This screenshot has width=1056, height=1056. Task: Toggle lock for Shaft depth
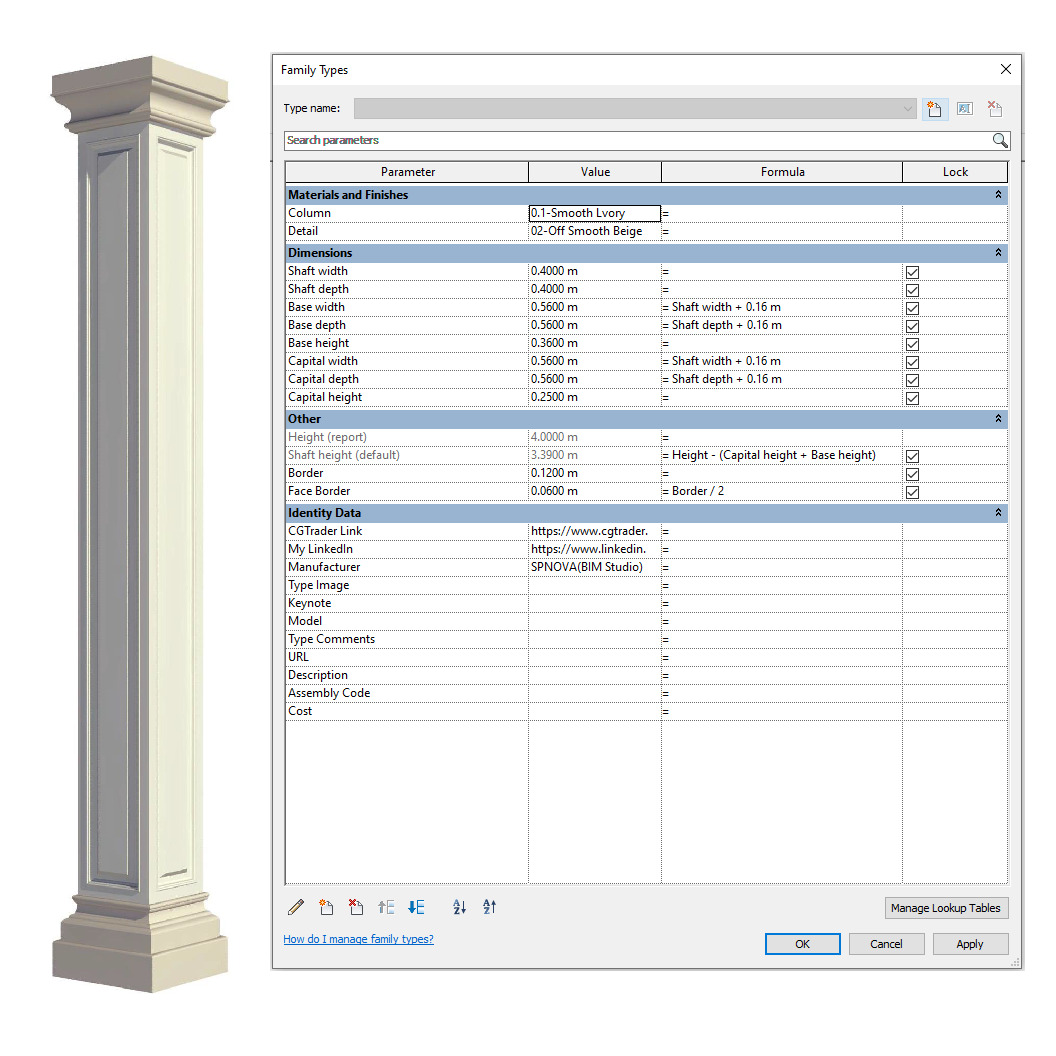tap(913, 290)
